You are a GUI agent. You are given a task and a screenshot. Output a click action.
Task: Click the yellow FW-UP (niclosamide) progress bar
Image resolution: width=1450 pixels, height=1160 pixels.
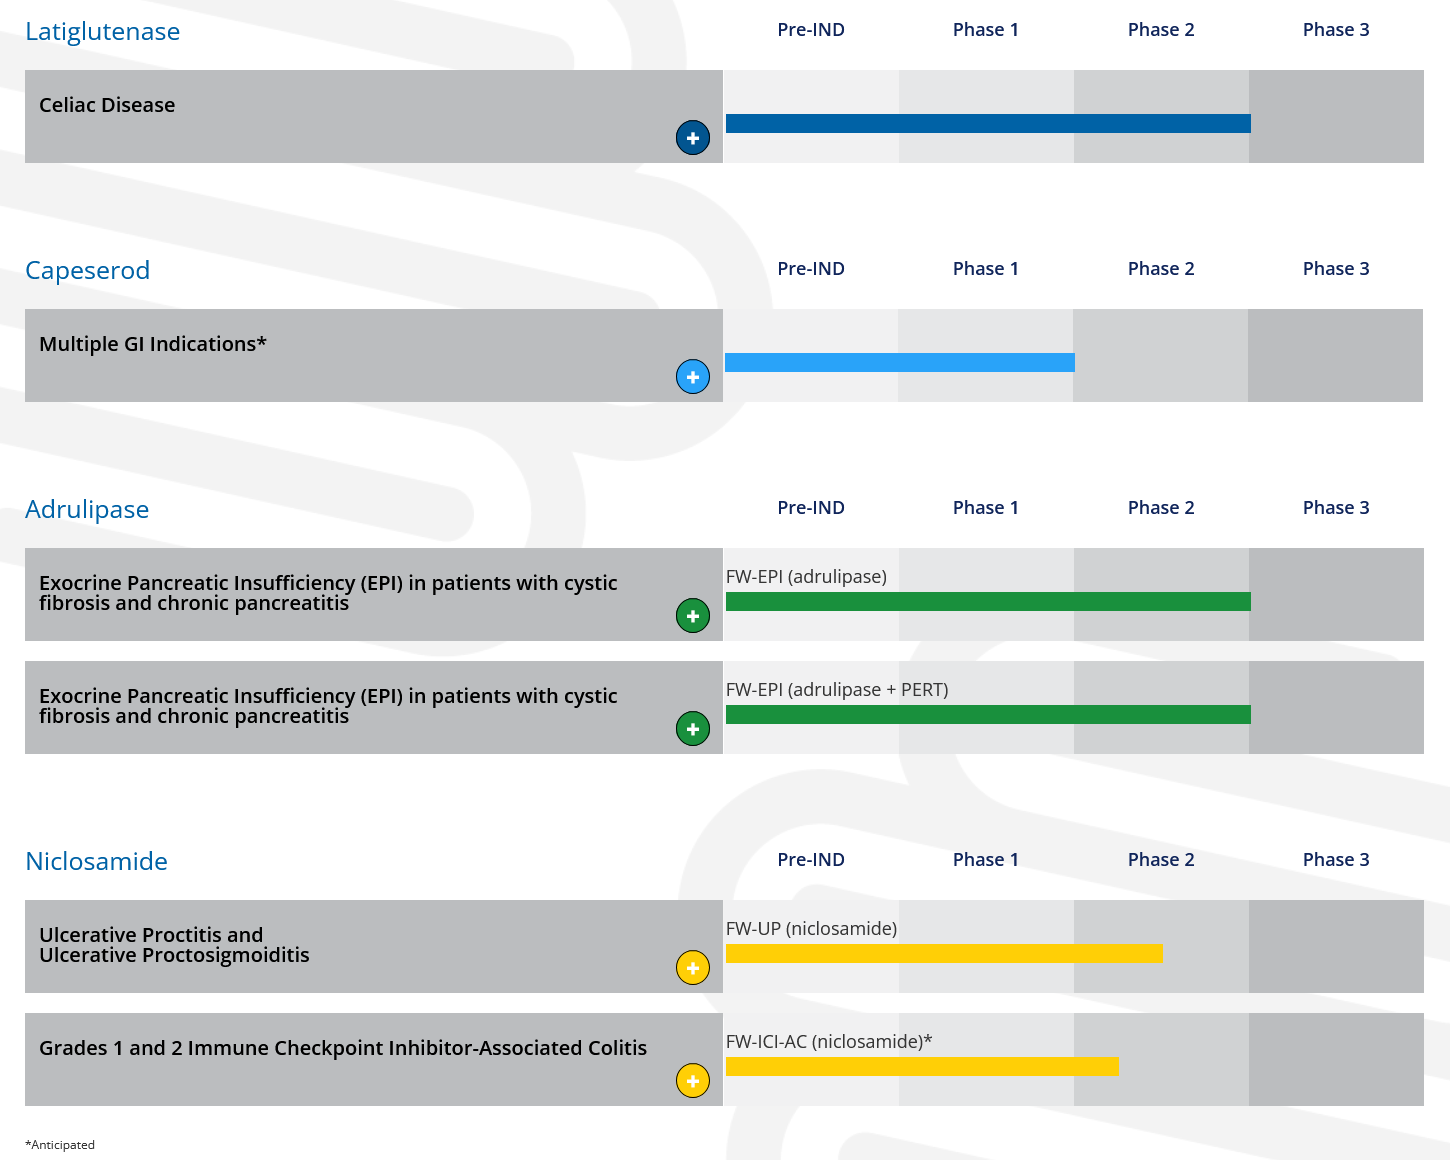pyautogui.click(x=944, y=954)
